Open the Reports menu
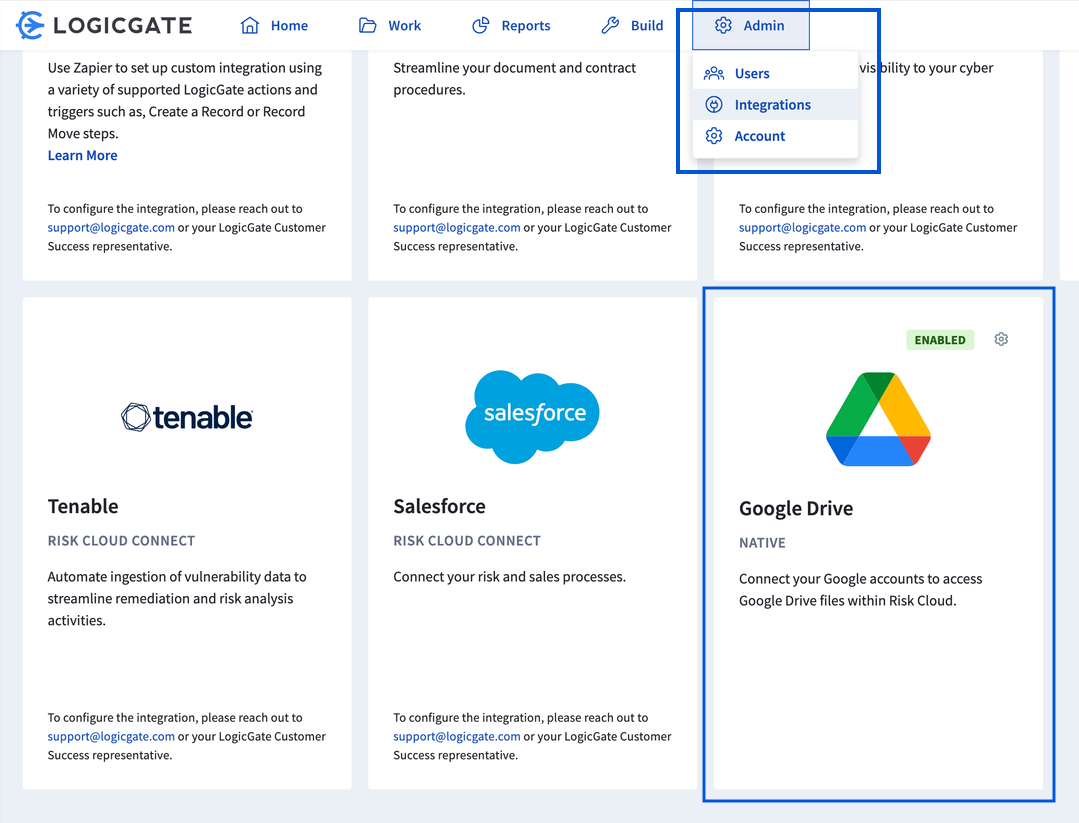This screenshot has height=823, width=1079. coord(511,25)
